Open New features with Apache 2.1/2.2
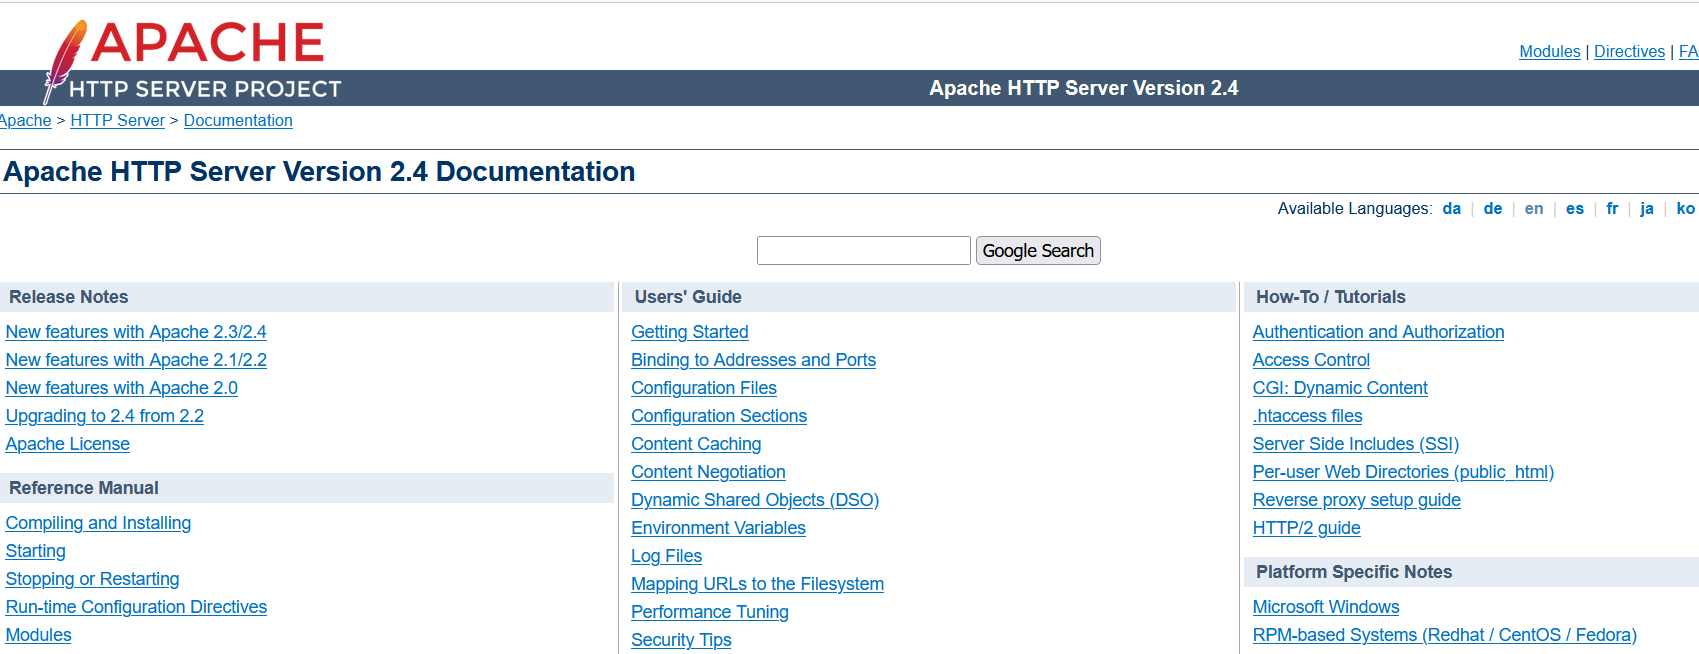The image size is (1699, 654). [x=136, y=360]
